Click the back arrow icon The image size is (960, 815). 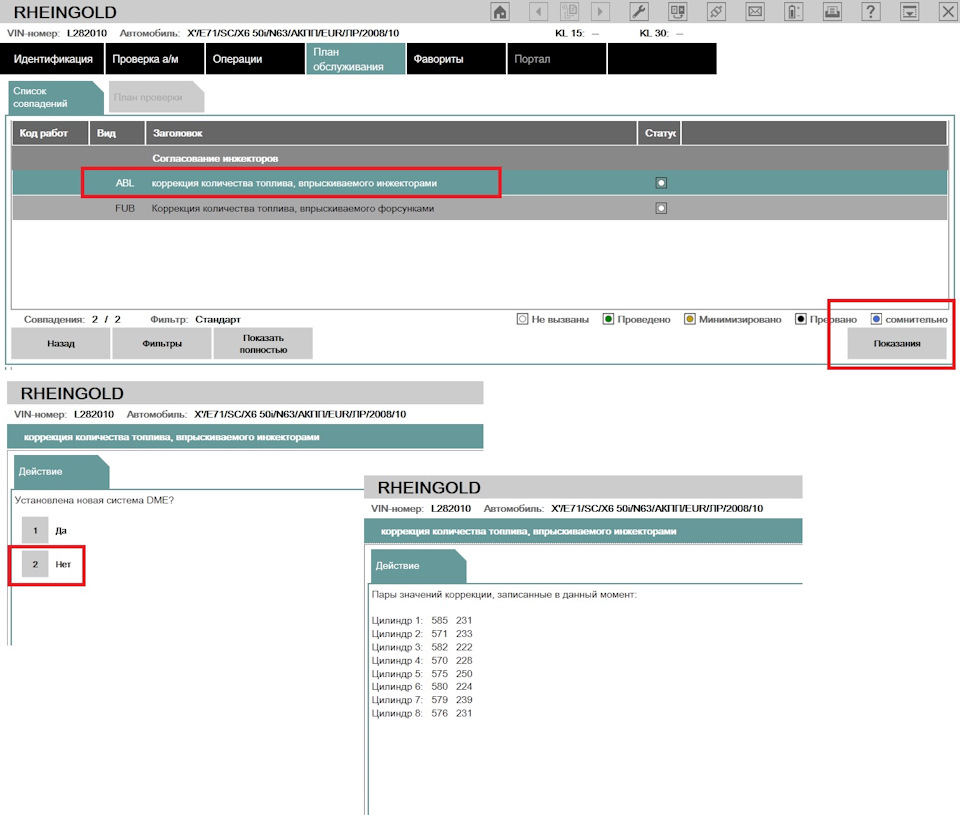538,12
